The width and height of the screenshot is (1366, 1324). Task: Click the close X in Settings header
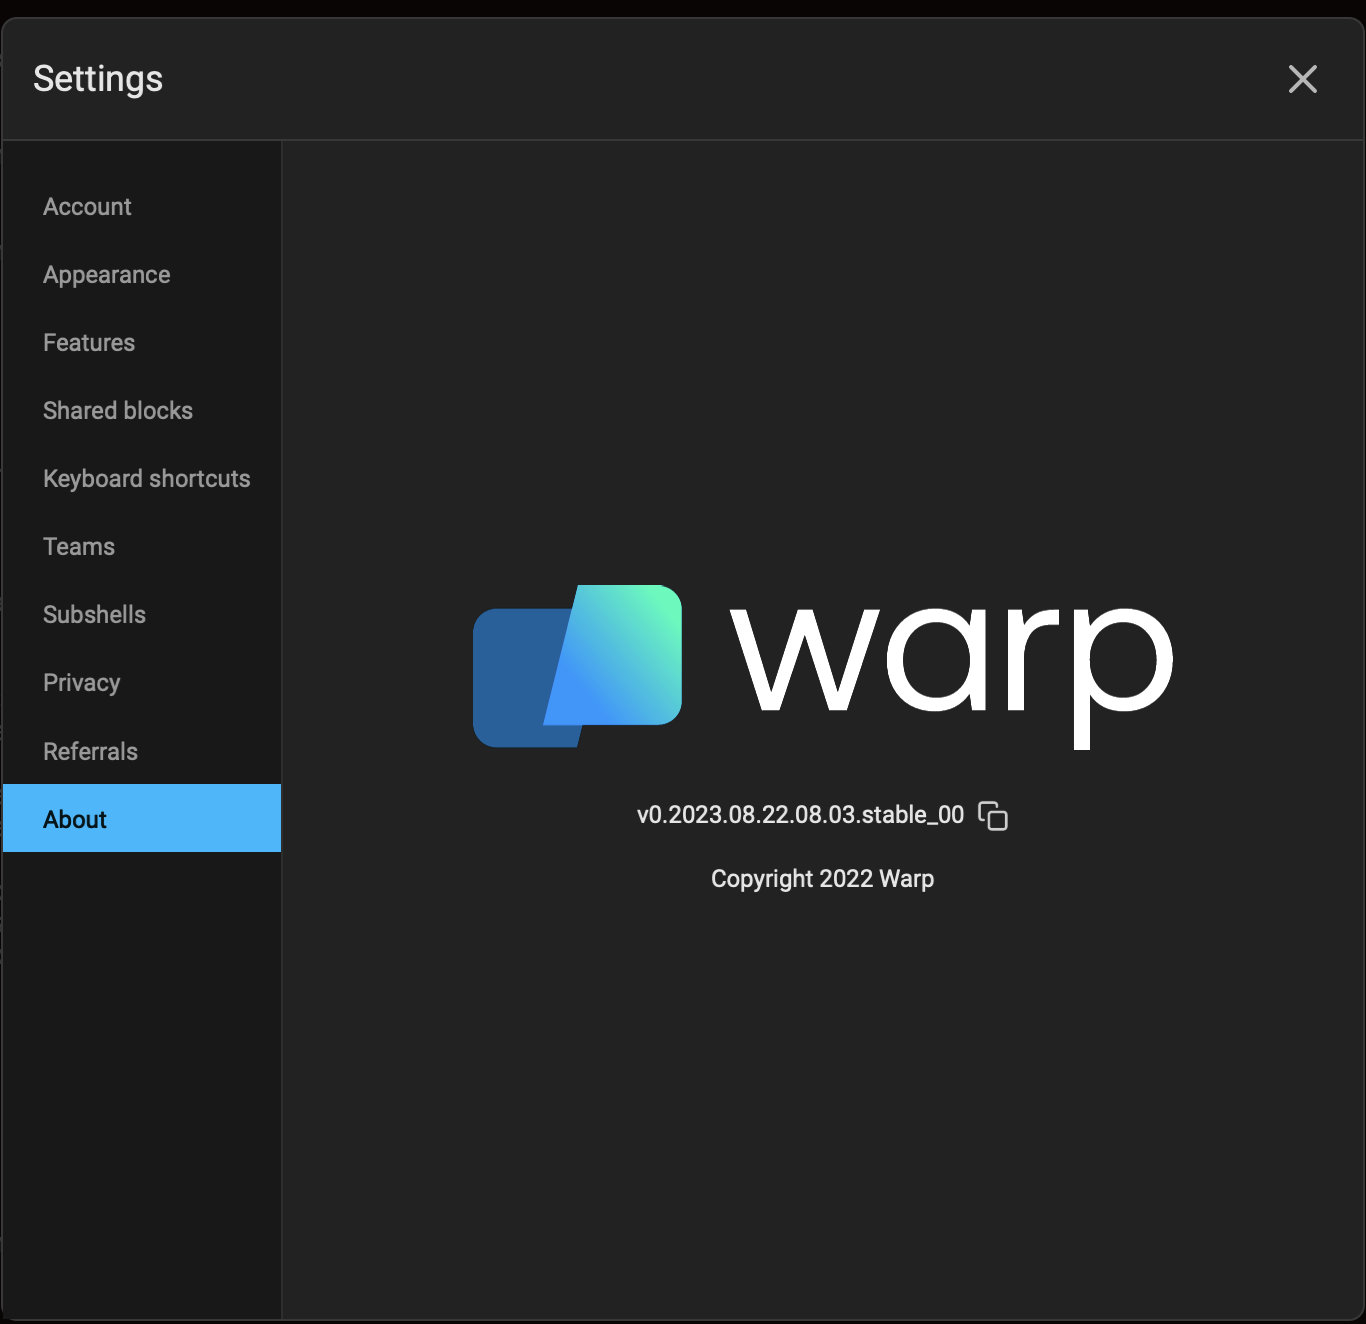click(1302, 79)
